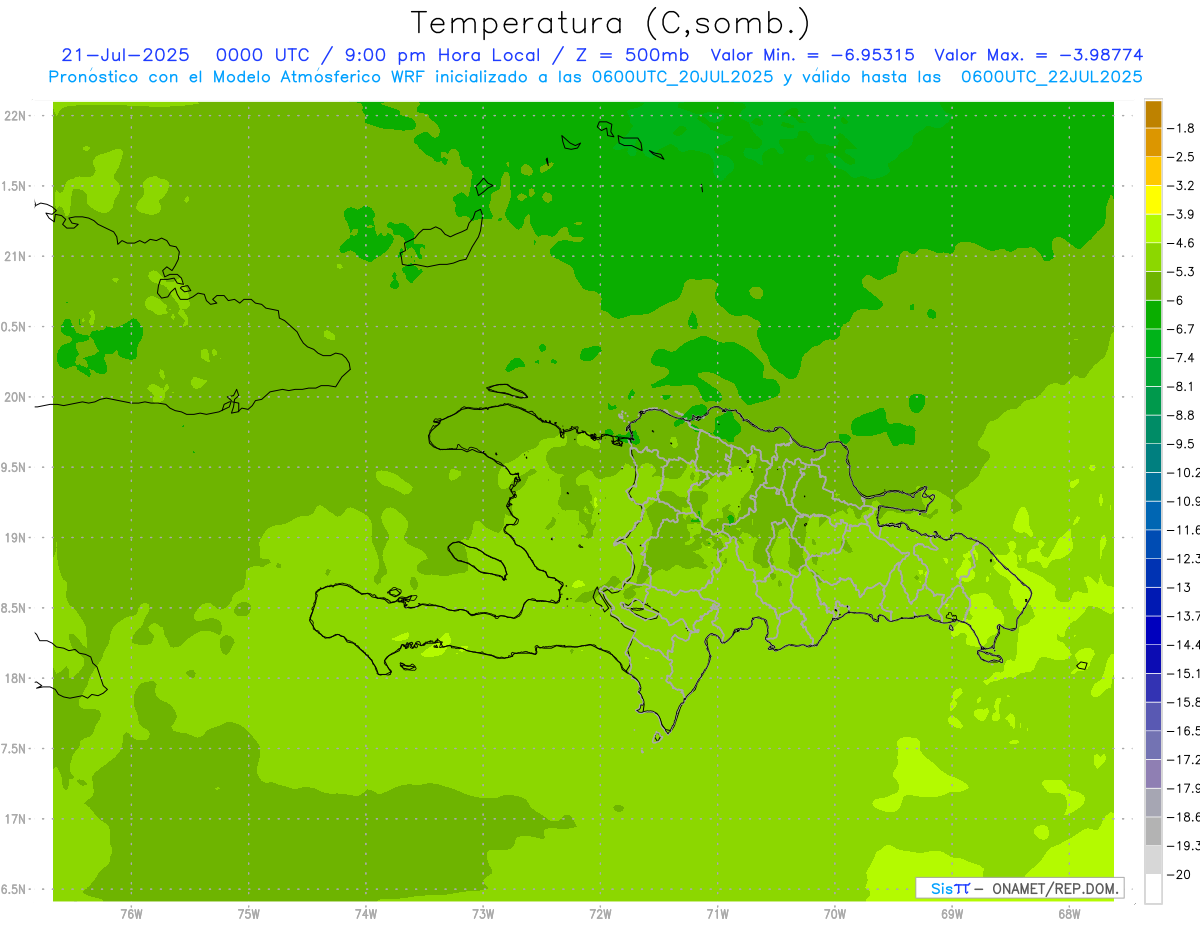Click the '-20' legend value
Viewport: 1200px width, 927px height.
[x=1179, y=875]
